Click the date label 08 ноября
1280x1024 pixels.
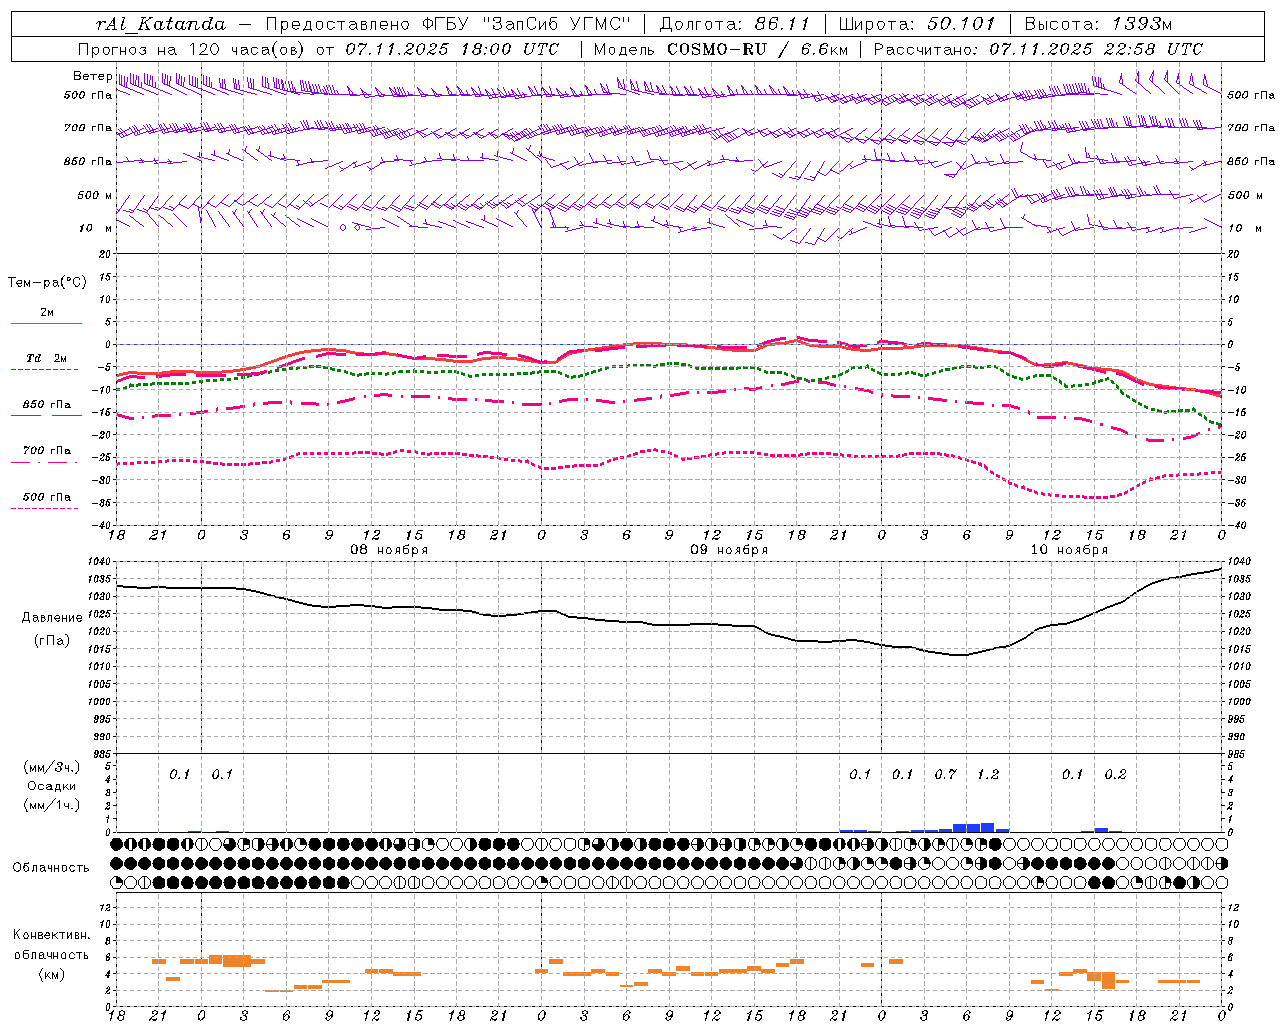click(389, 550)
